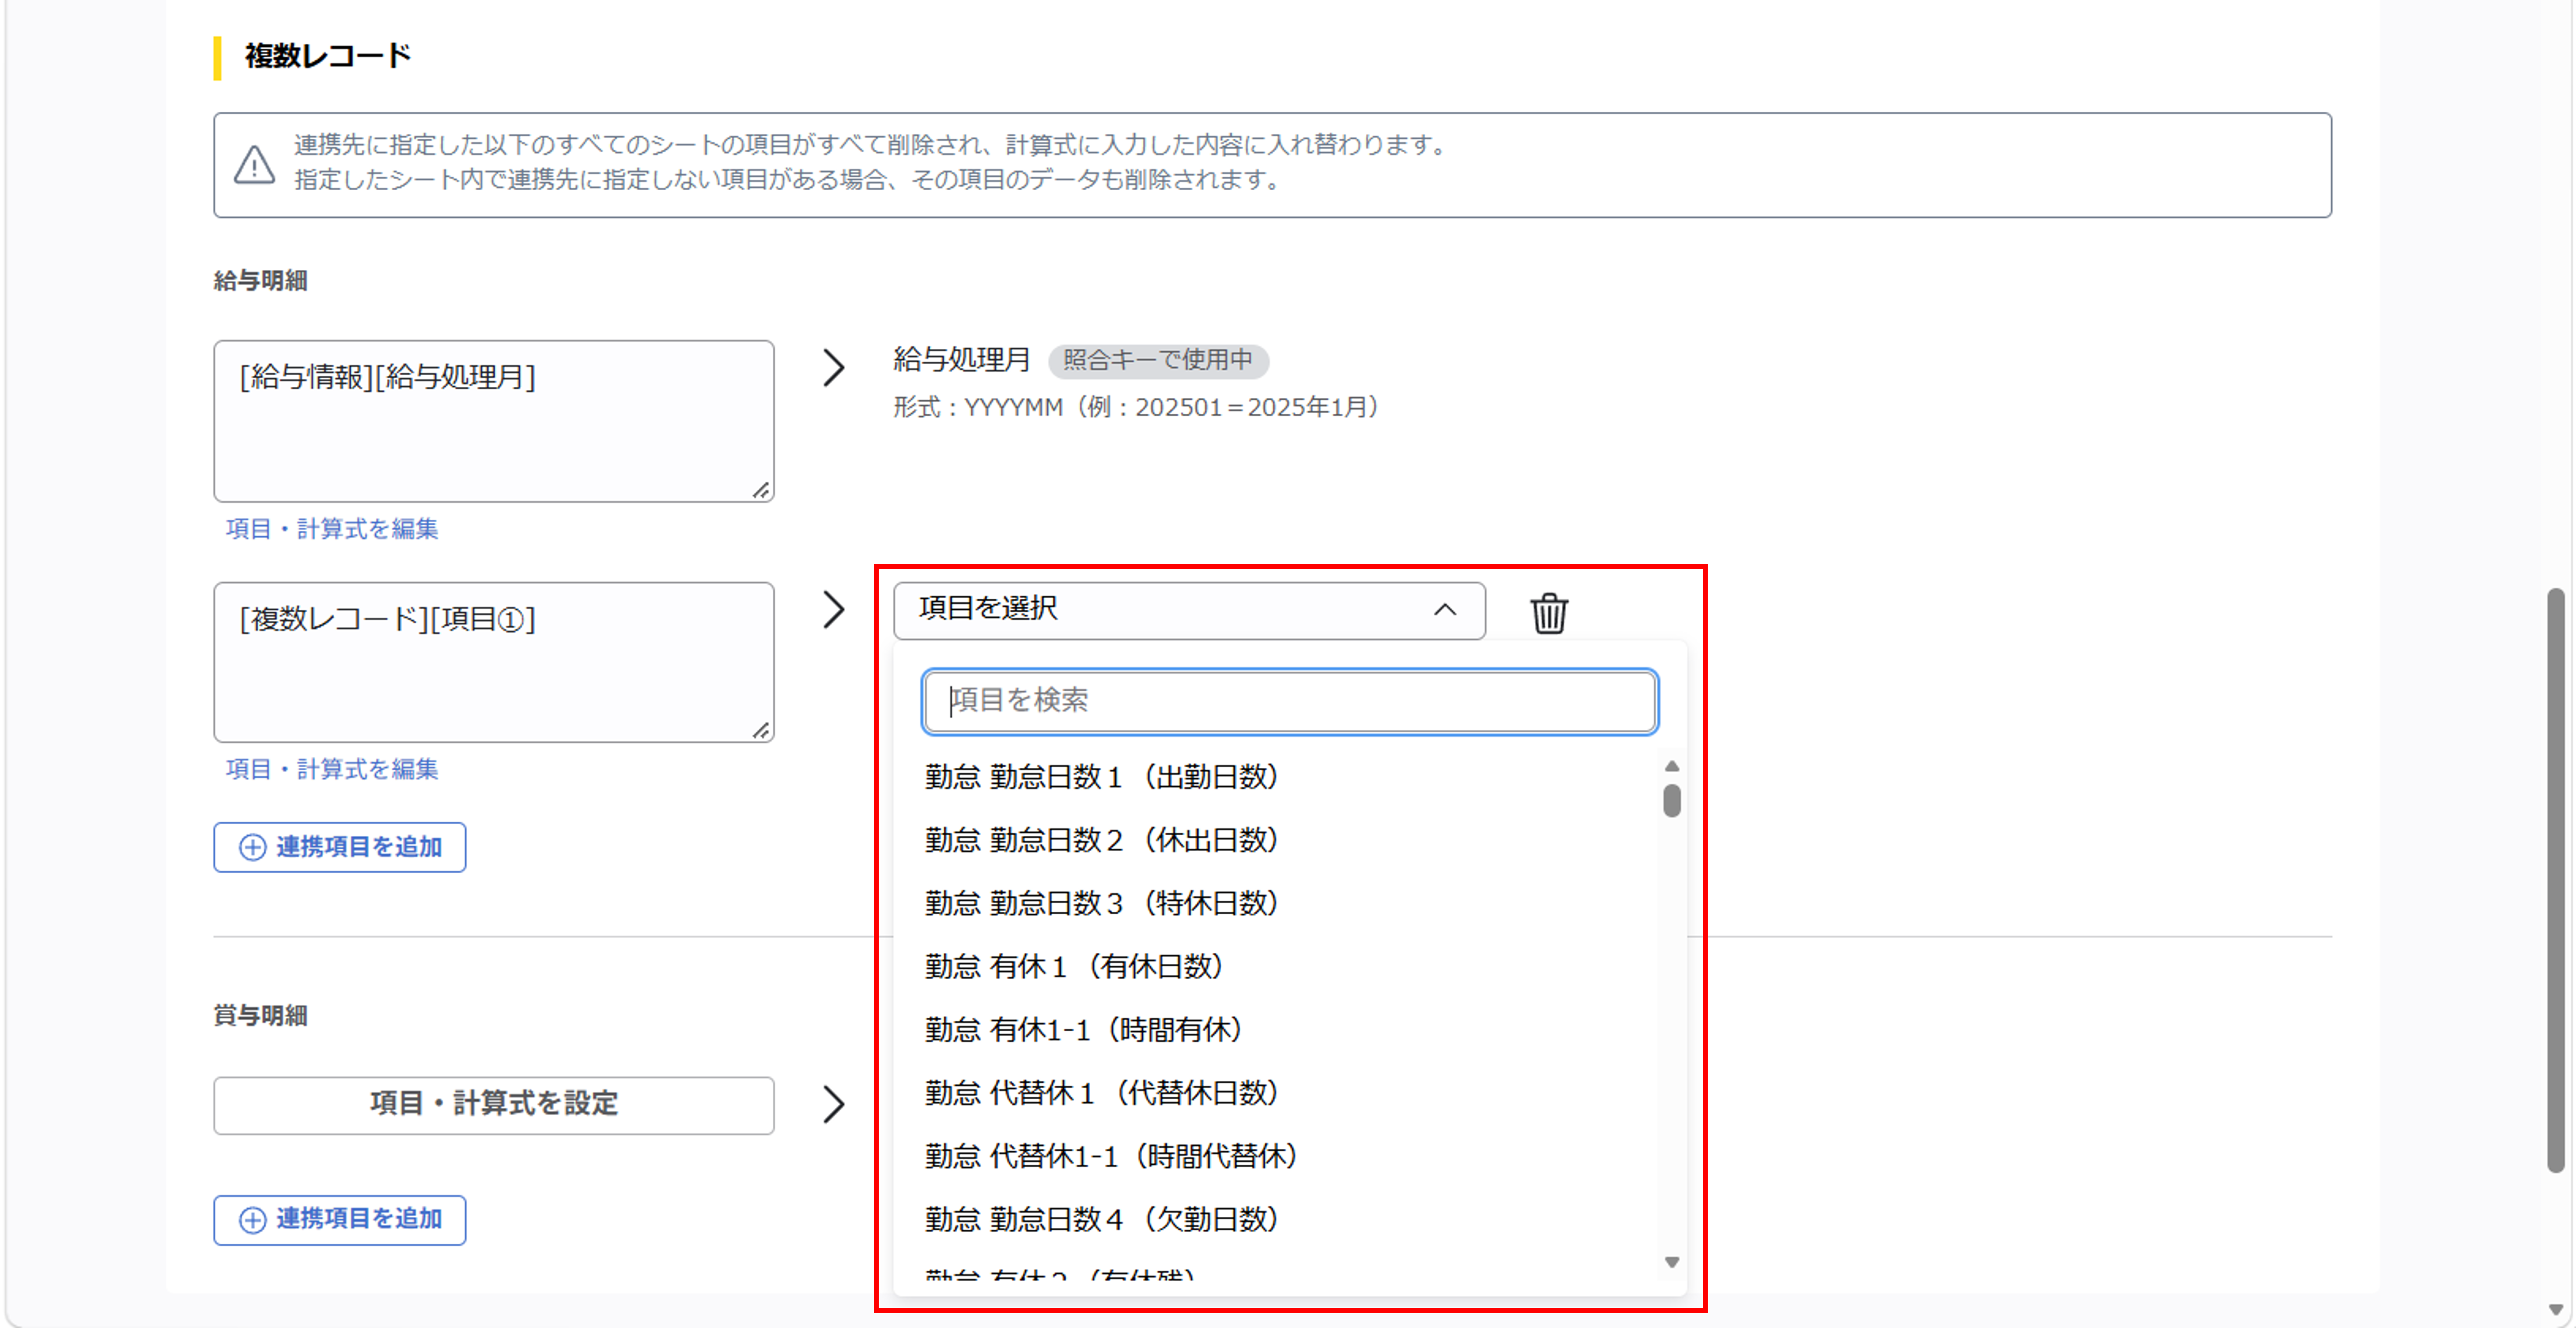Collapse the 項目を選択 dropdown
Image resolution: width=2576 pixels, height=1328 pixels.
1188,610
